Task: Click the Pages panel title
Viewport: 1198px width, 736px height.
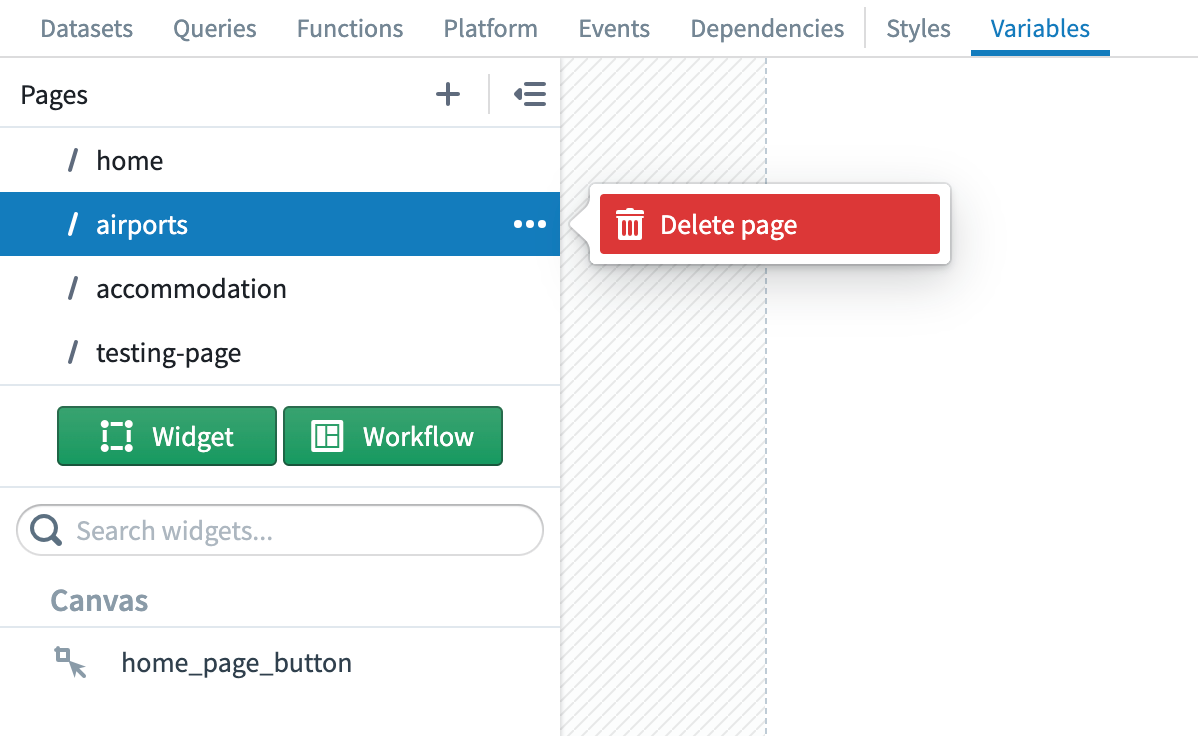Action: coord(54,95)
